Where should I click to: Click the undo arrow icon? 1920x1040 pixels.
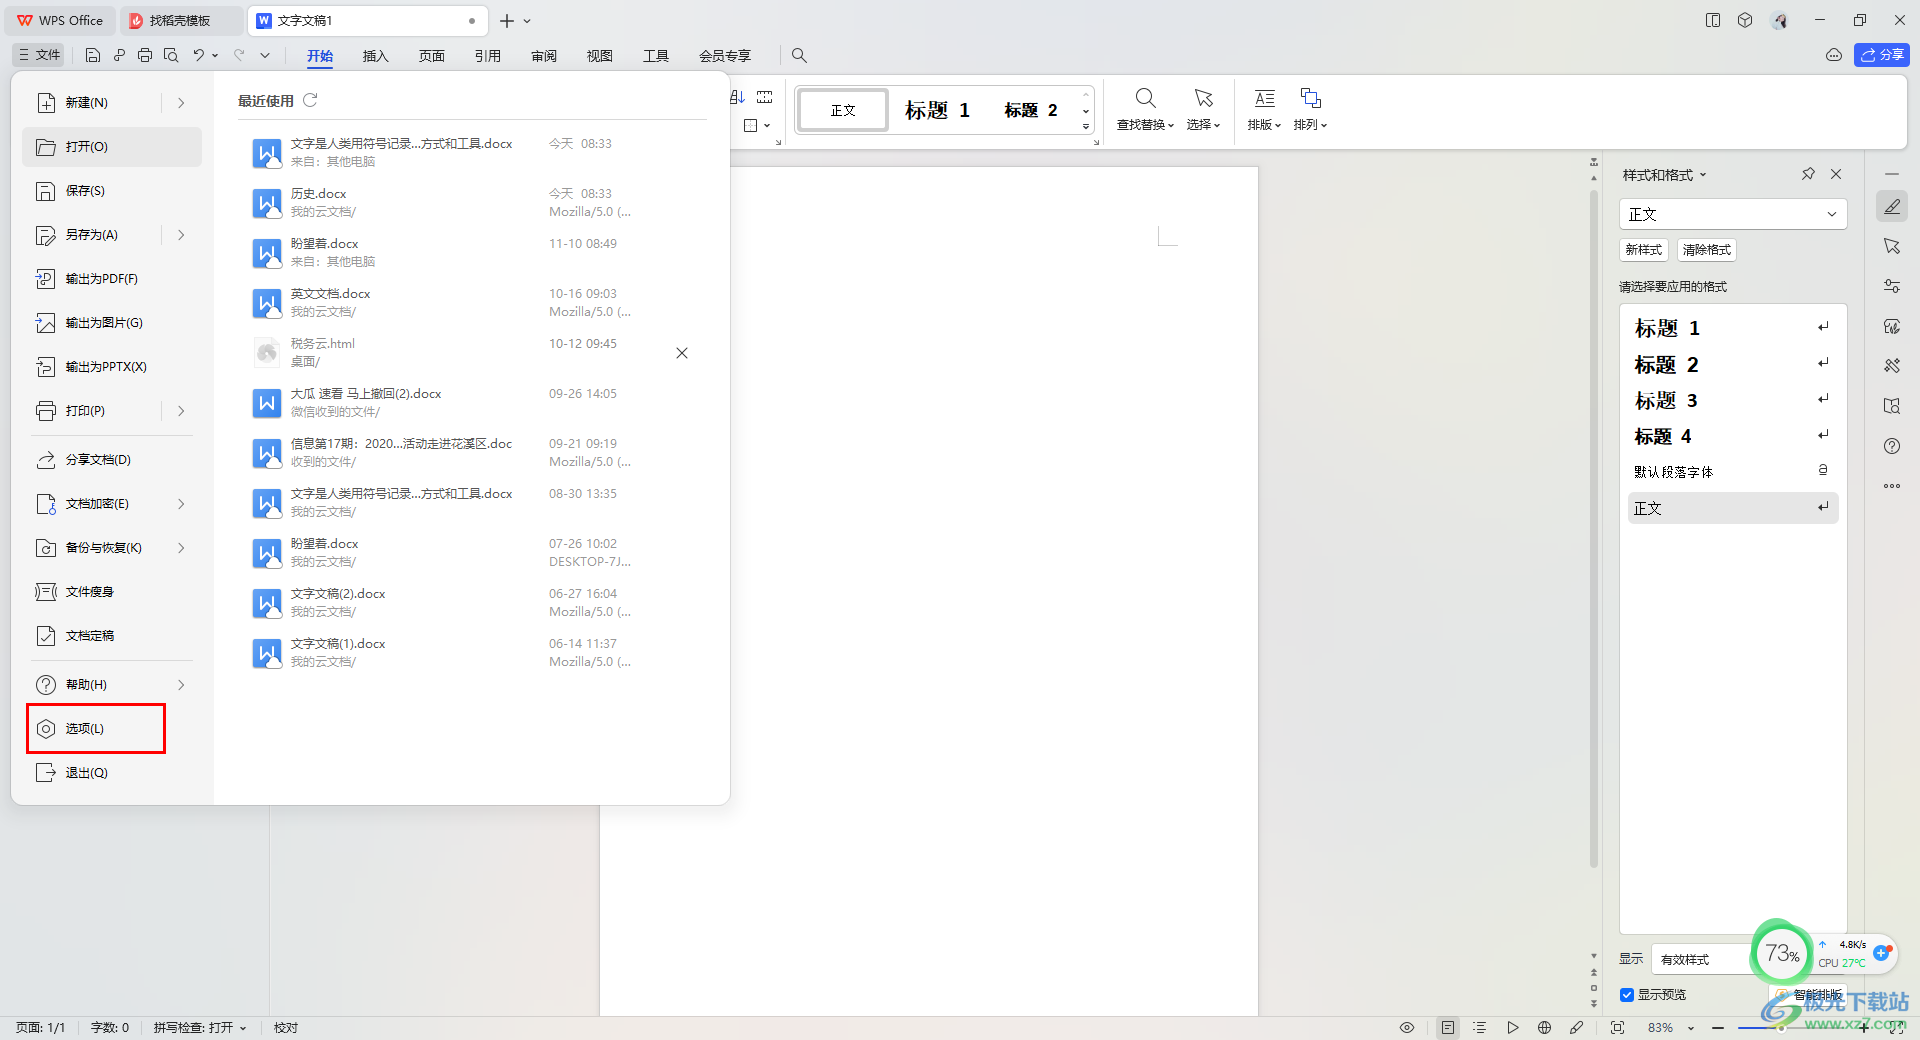(199, 55)
